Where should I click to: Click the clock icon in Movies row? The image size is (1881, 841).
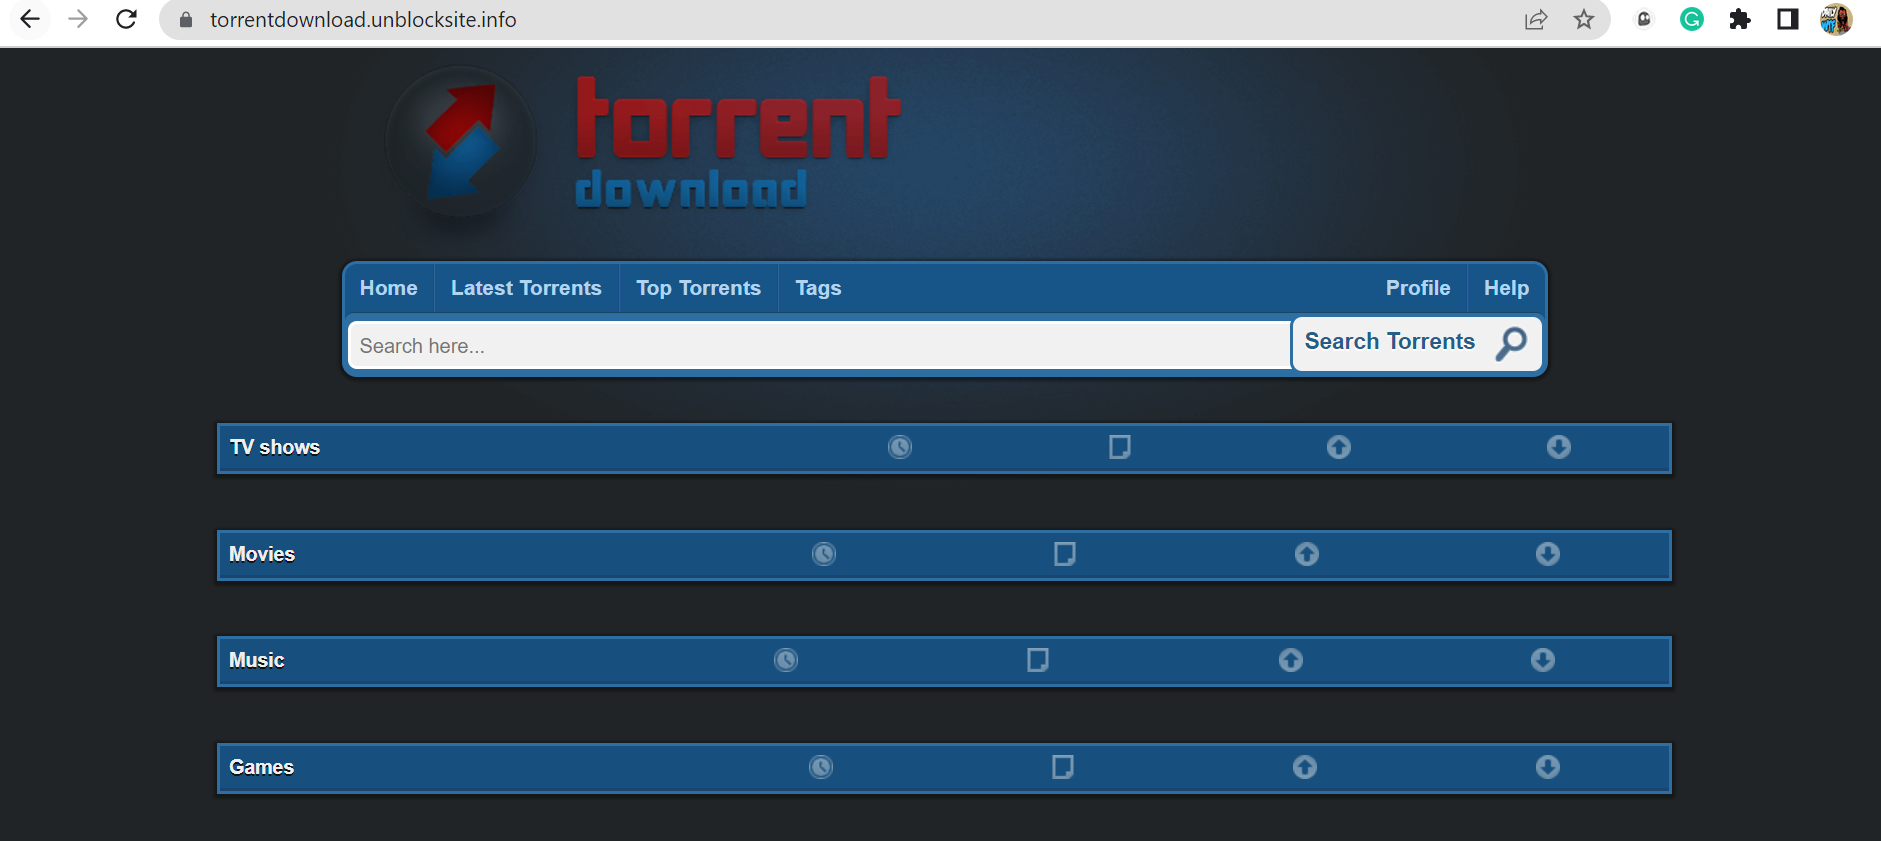coord(824,554)
